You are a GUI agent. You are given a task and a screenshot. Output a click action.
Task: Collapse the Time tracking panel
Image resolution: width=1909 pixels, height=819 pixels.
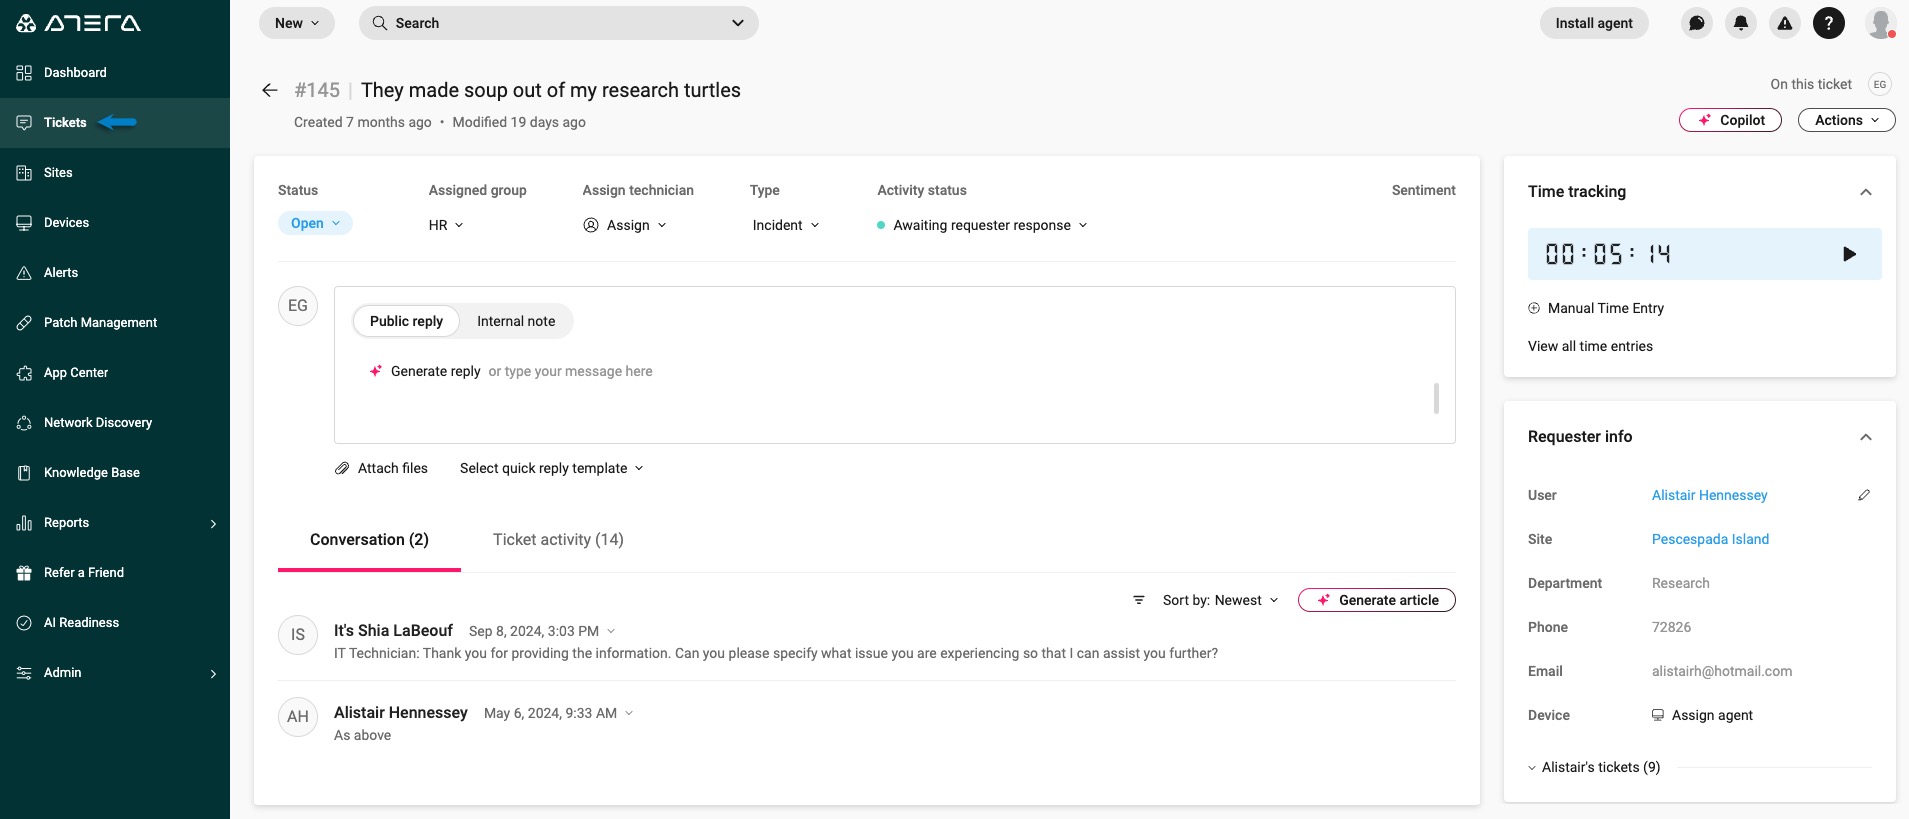coord(1865,192)
